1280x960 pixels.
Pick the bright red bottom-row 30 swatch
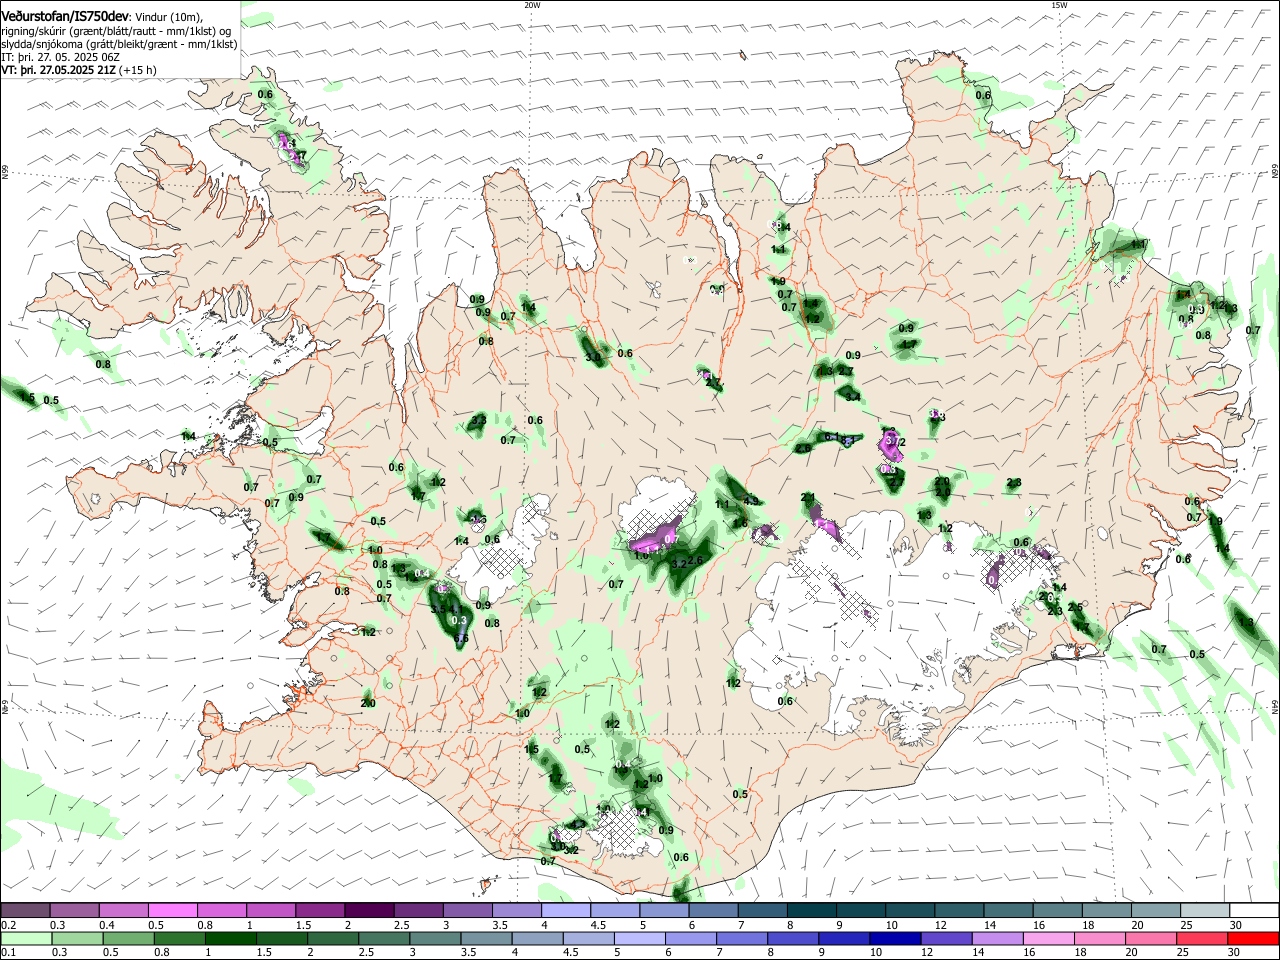(x=1254, y=938)
